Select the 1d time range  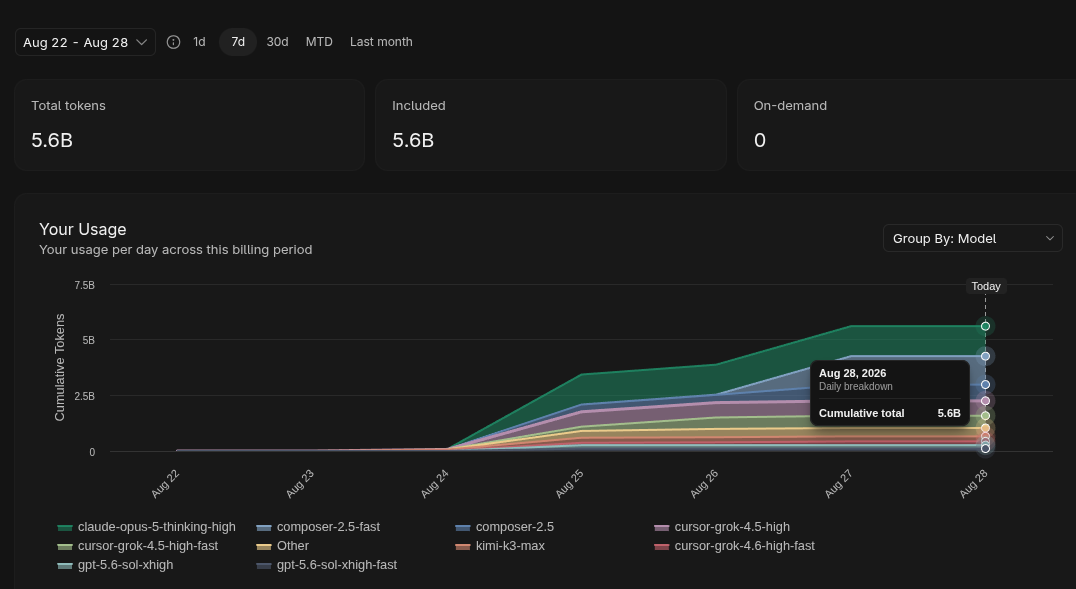(199, 42)
